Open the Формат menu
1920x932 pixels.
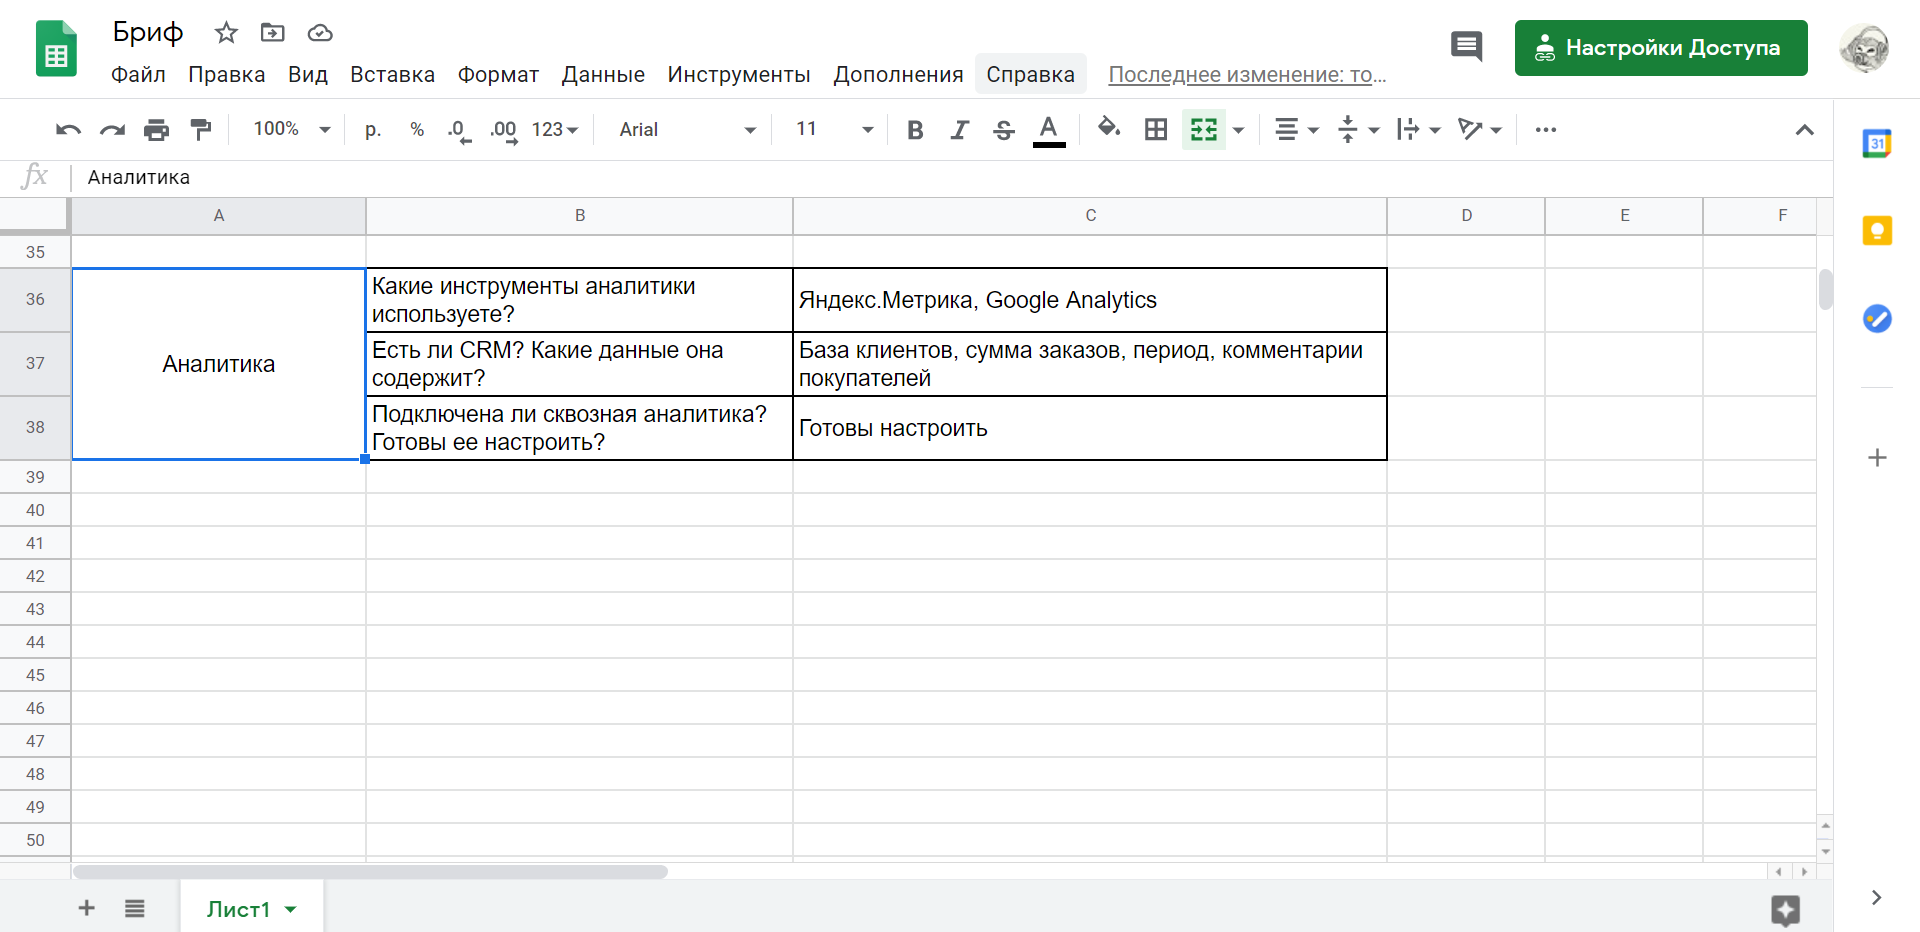coord(498,75)
